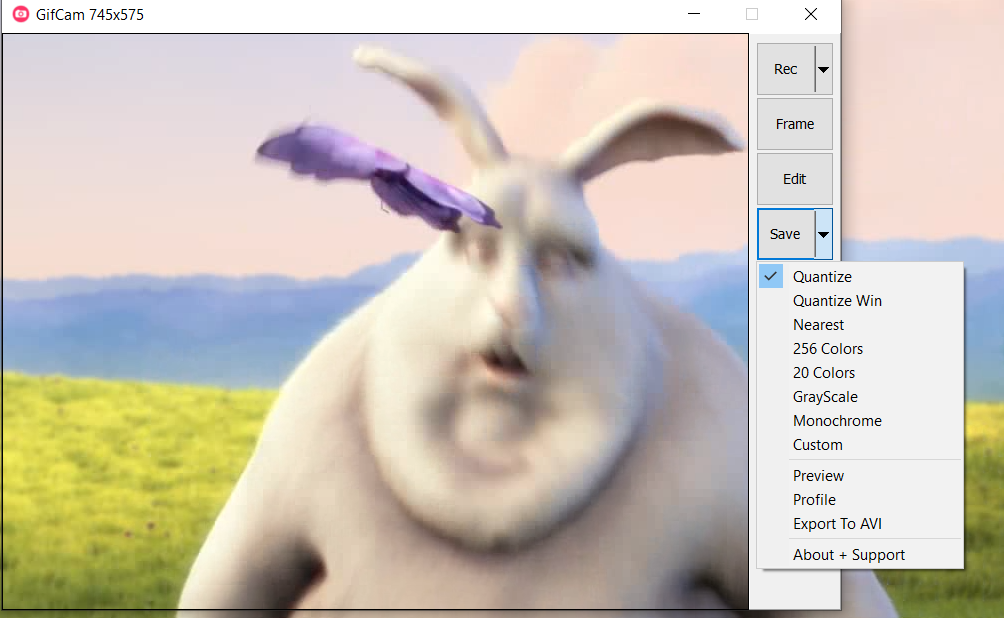Choose Export To AVI
The image size is (1004, 618).
861,524
